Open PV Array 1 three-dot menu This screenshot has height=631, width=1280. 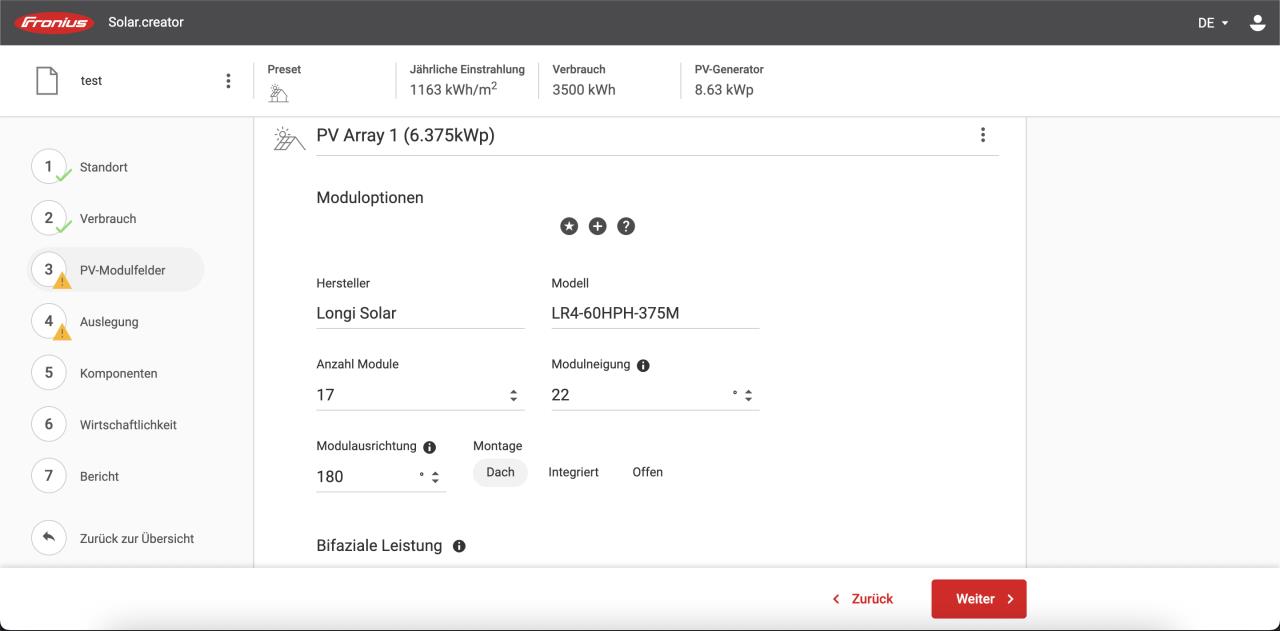pos(983,135)
